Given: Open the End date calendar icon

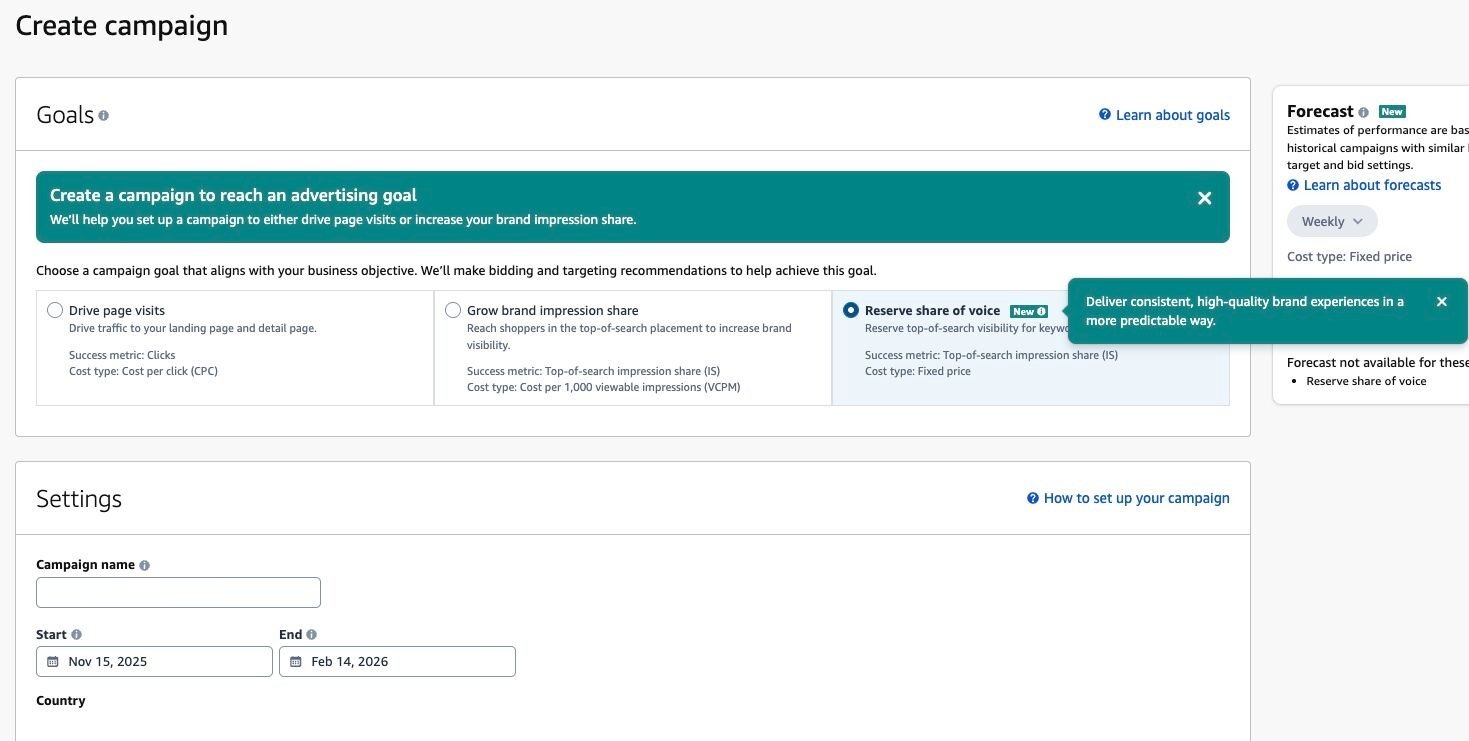Looking at the screenshot, I should 296,662.
